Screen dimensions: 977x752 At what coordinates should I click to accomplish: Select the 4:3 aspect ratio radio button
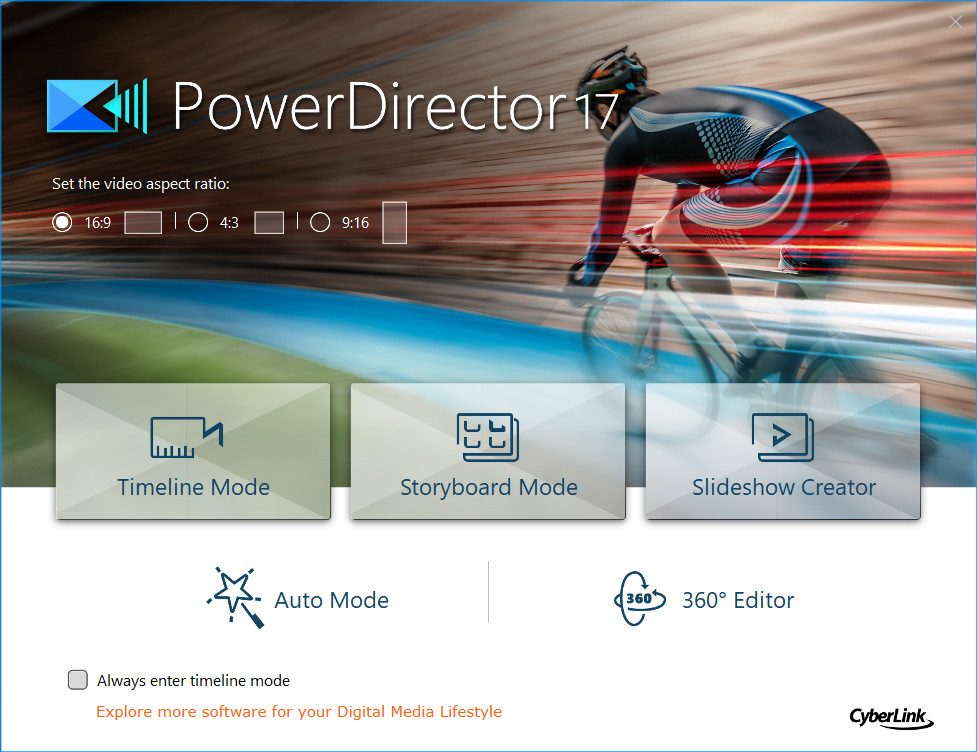point(197,222)
